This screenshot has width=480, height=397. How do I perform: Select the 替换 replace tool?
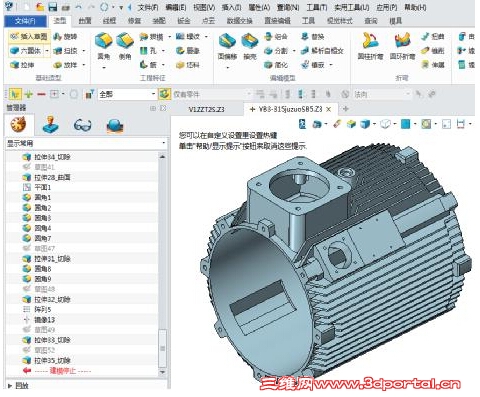click(x=312, y=36)
